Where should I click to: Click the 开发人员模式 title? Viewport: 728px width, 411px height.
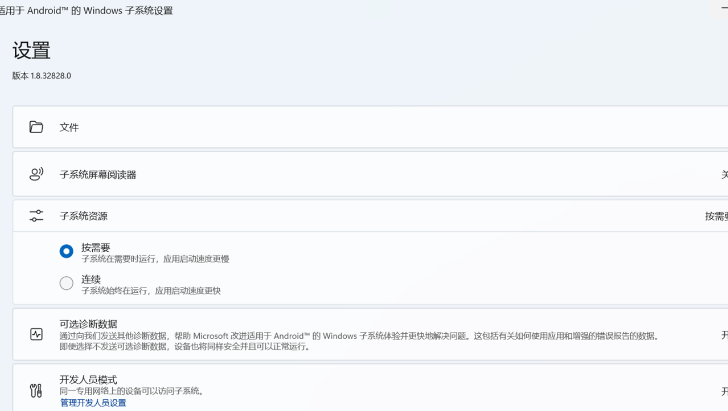point(88,380)
